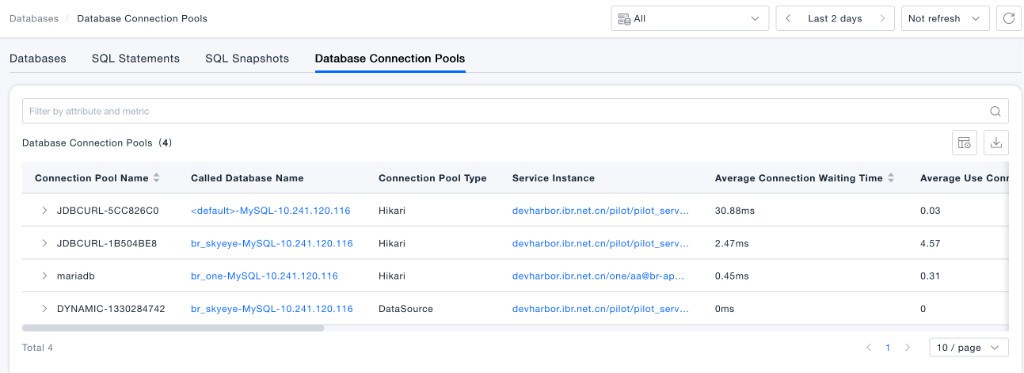Click the horizontal table scrollbar
Image resolution: width=1024 pixels, height=373 pixels.
(x=173, y=328)
